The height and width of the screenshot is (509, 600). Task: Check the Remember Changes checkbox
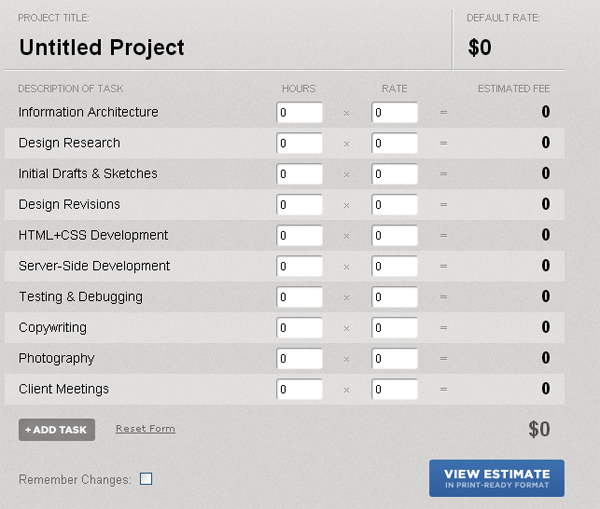click(x=146, y=479)
